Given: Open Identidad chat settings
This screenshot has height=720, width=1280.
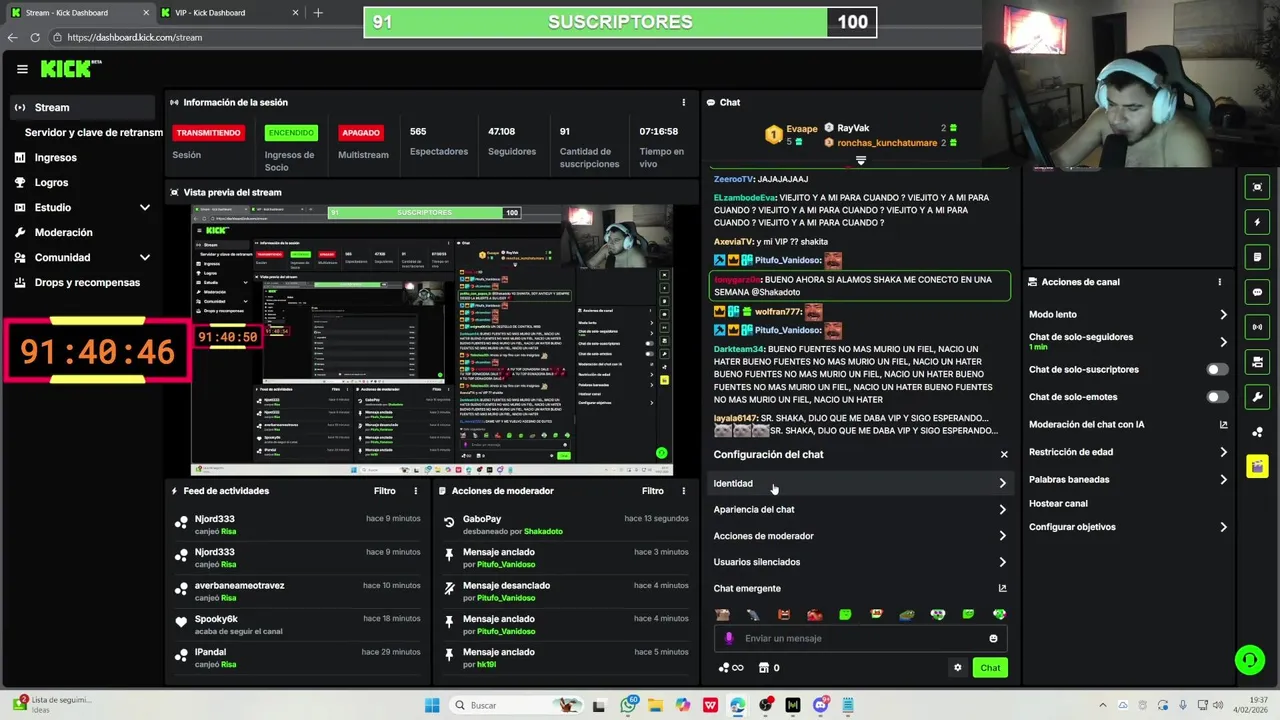Looking at the screenshot, I should tap(860, 483).
